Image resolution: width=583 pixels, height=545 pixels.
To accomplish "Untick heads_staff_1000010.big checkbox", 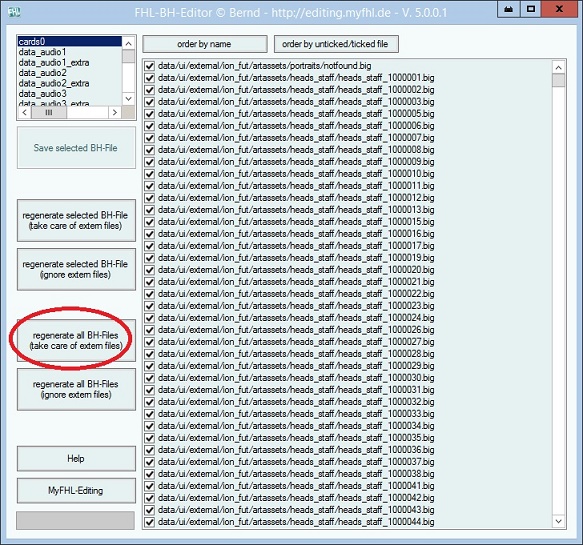I will 149,174.
